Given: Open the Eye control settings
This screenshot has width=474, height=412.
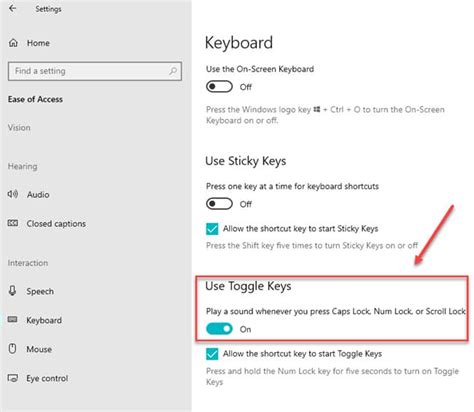Looking at the screenshot, I should [x=47, y=378].
